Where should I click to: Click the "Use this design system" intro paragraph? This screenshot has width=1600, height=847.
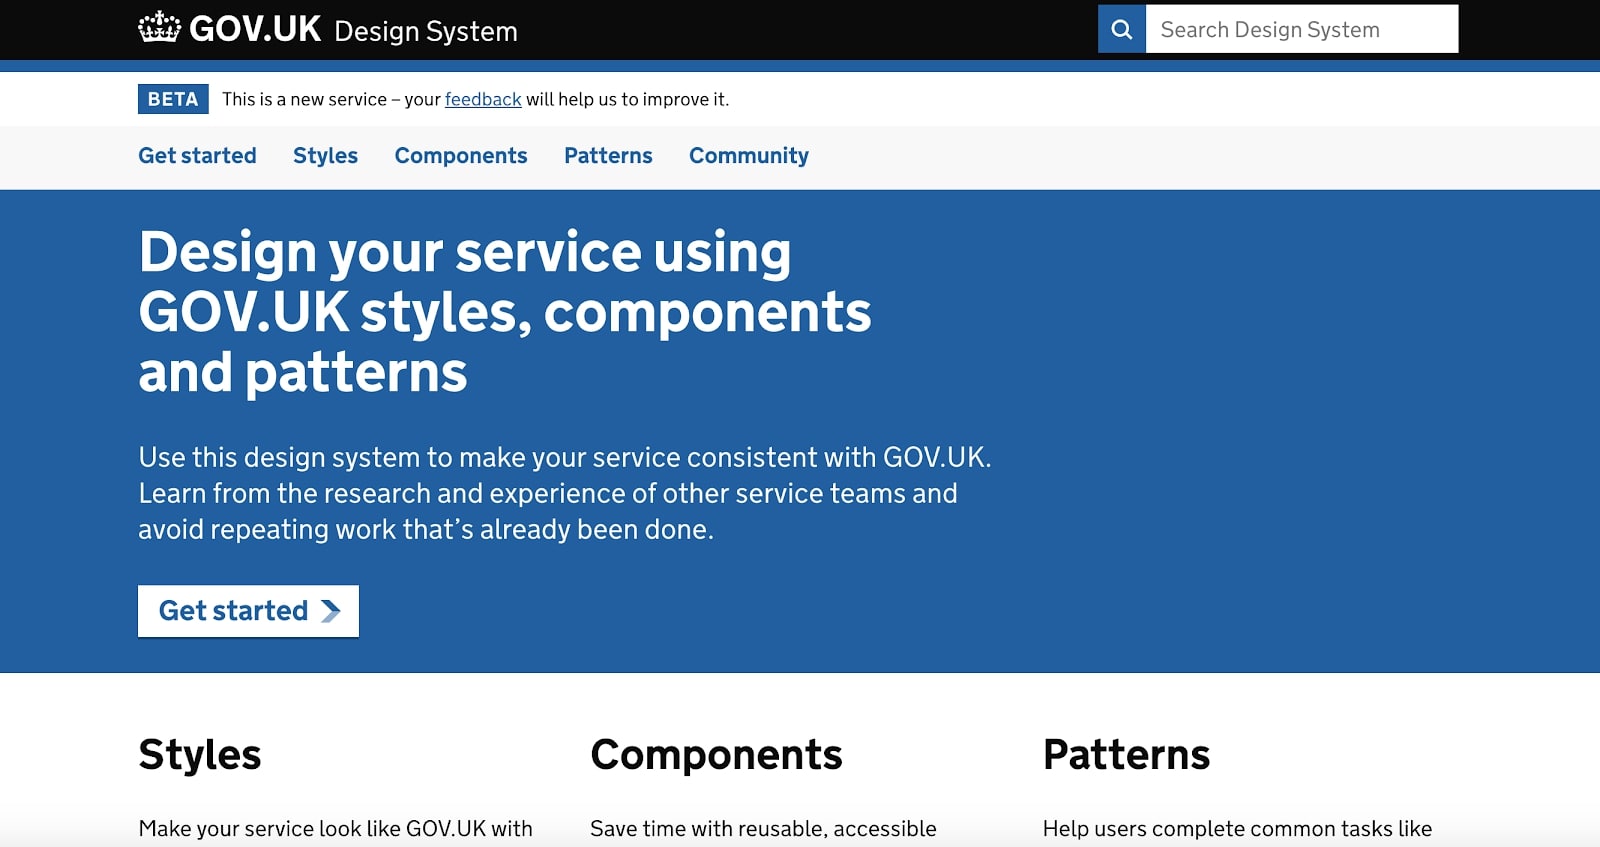click(565, 493)
